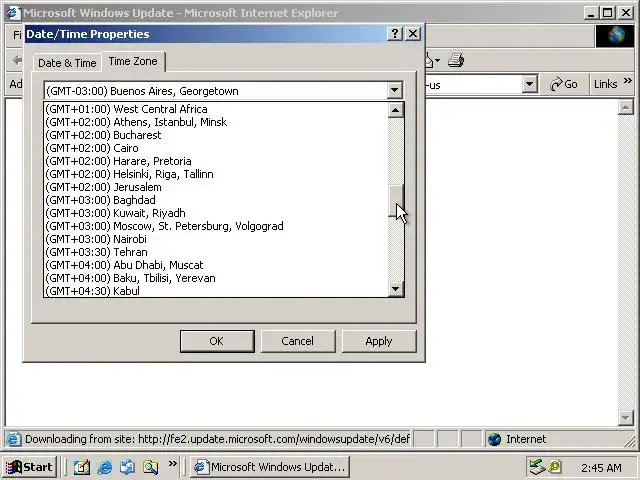The image size is (640, 480).
Task: Launch the first notepad-style Quick Launch icon
Action: click(82, 467)
